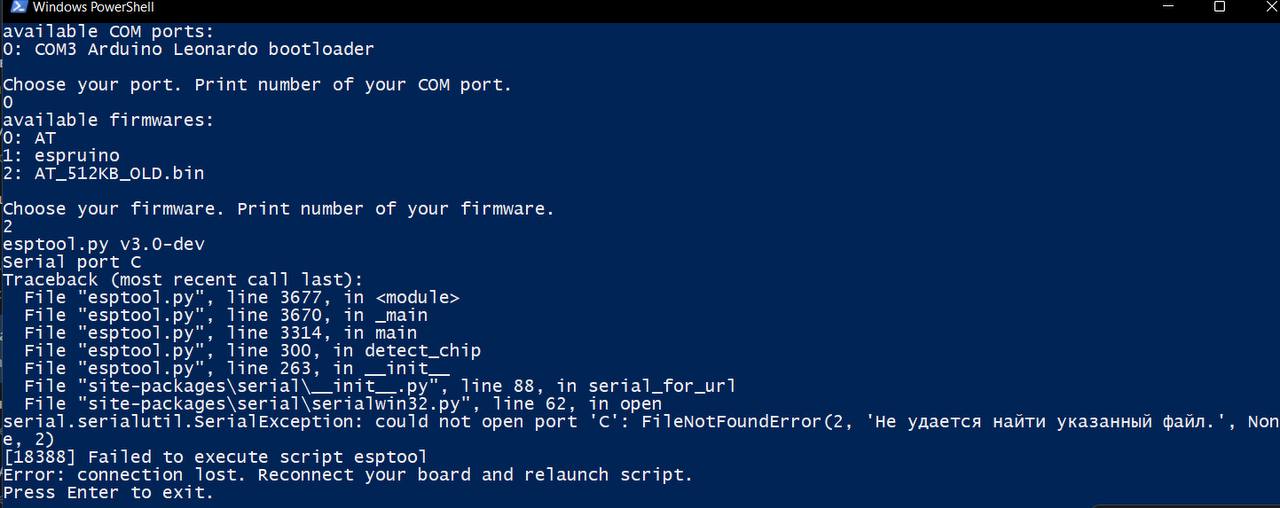Image resolution: width=1280 pixels, height=508 pixels.
Task: Click the "esptool.py v3.0-dev" version line
Action: click(x=104, y=245)
